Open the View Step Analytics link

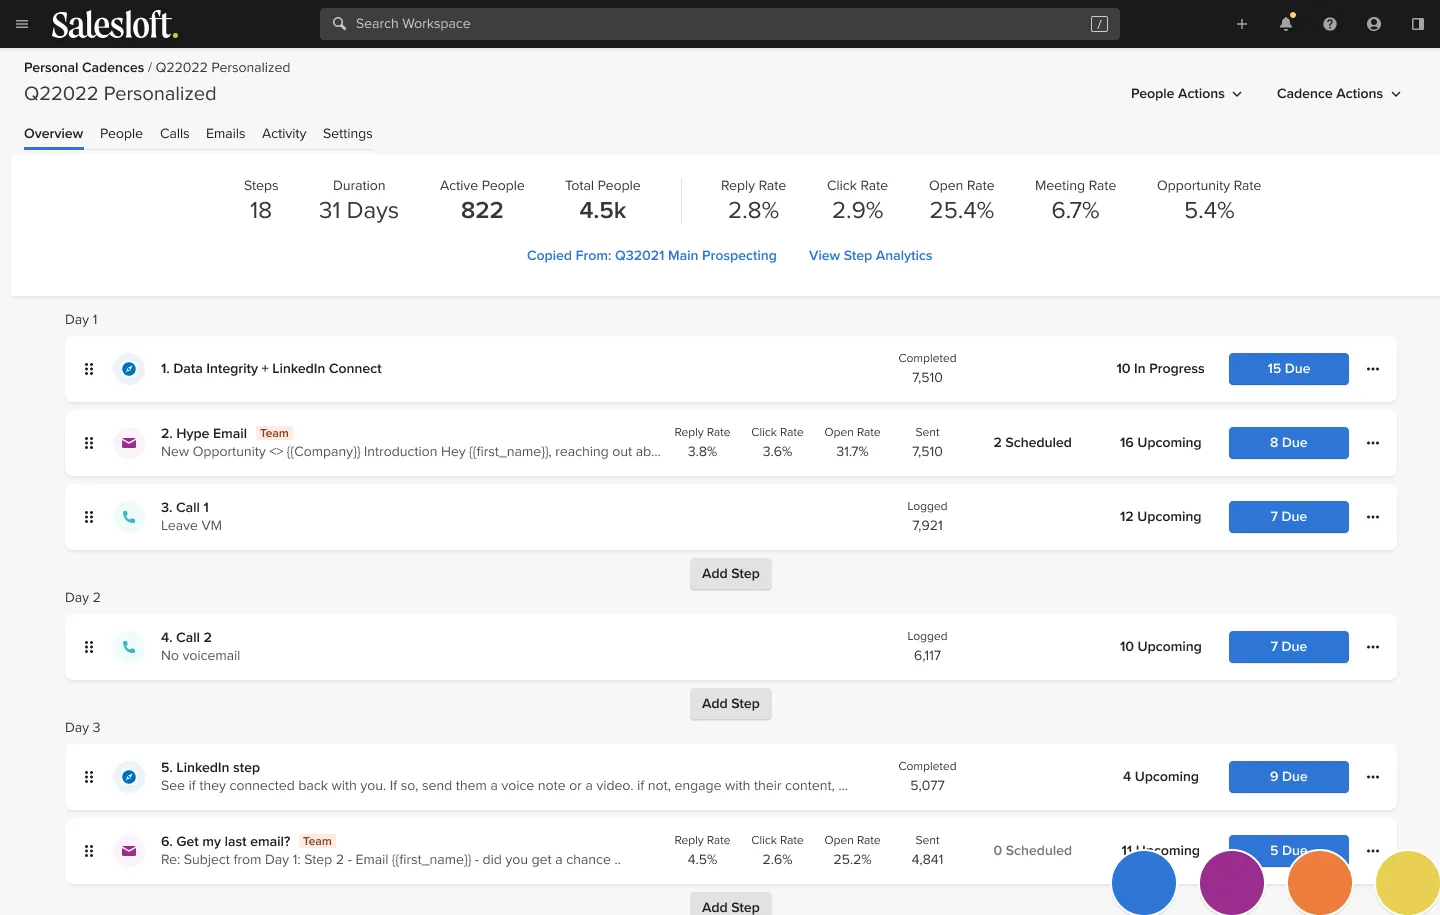870,256
